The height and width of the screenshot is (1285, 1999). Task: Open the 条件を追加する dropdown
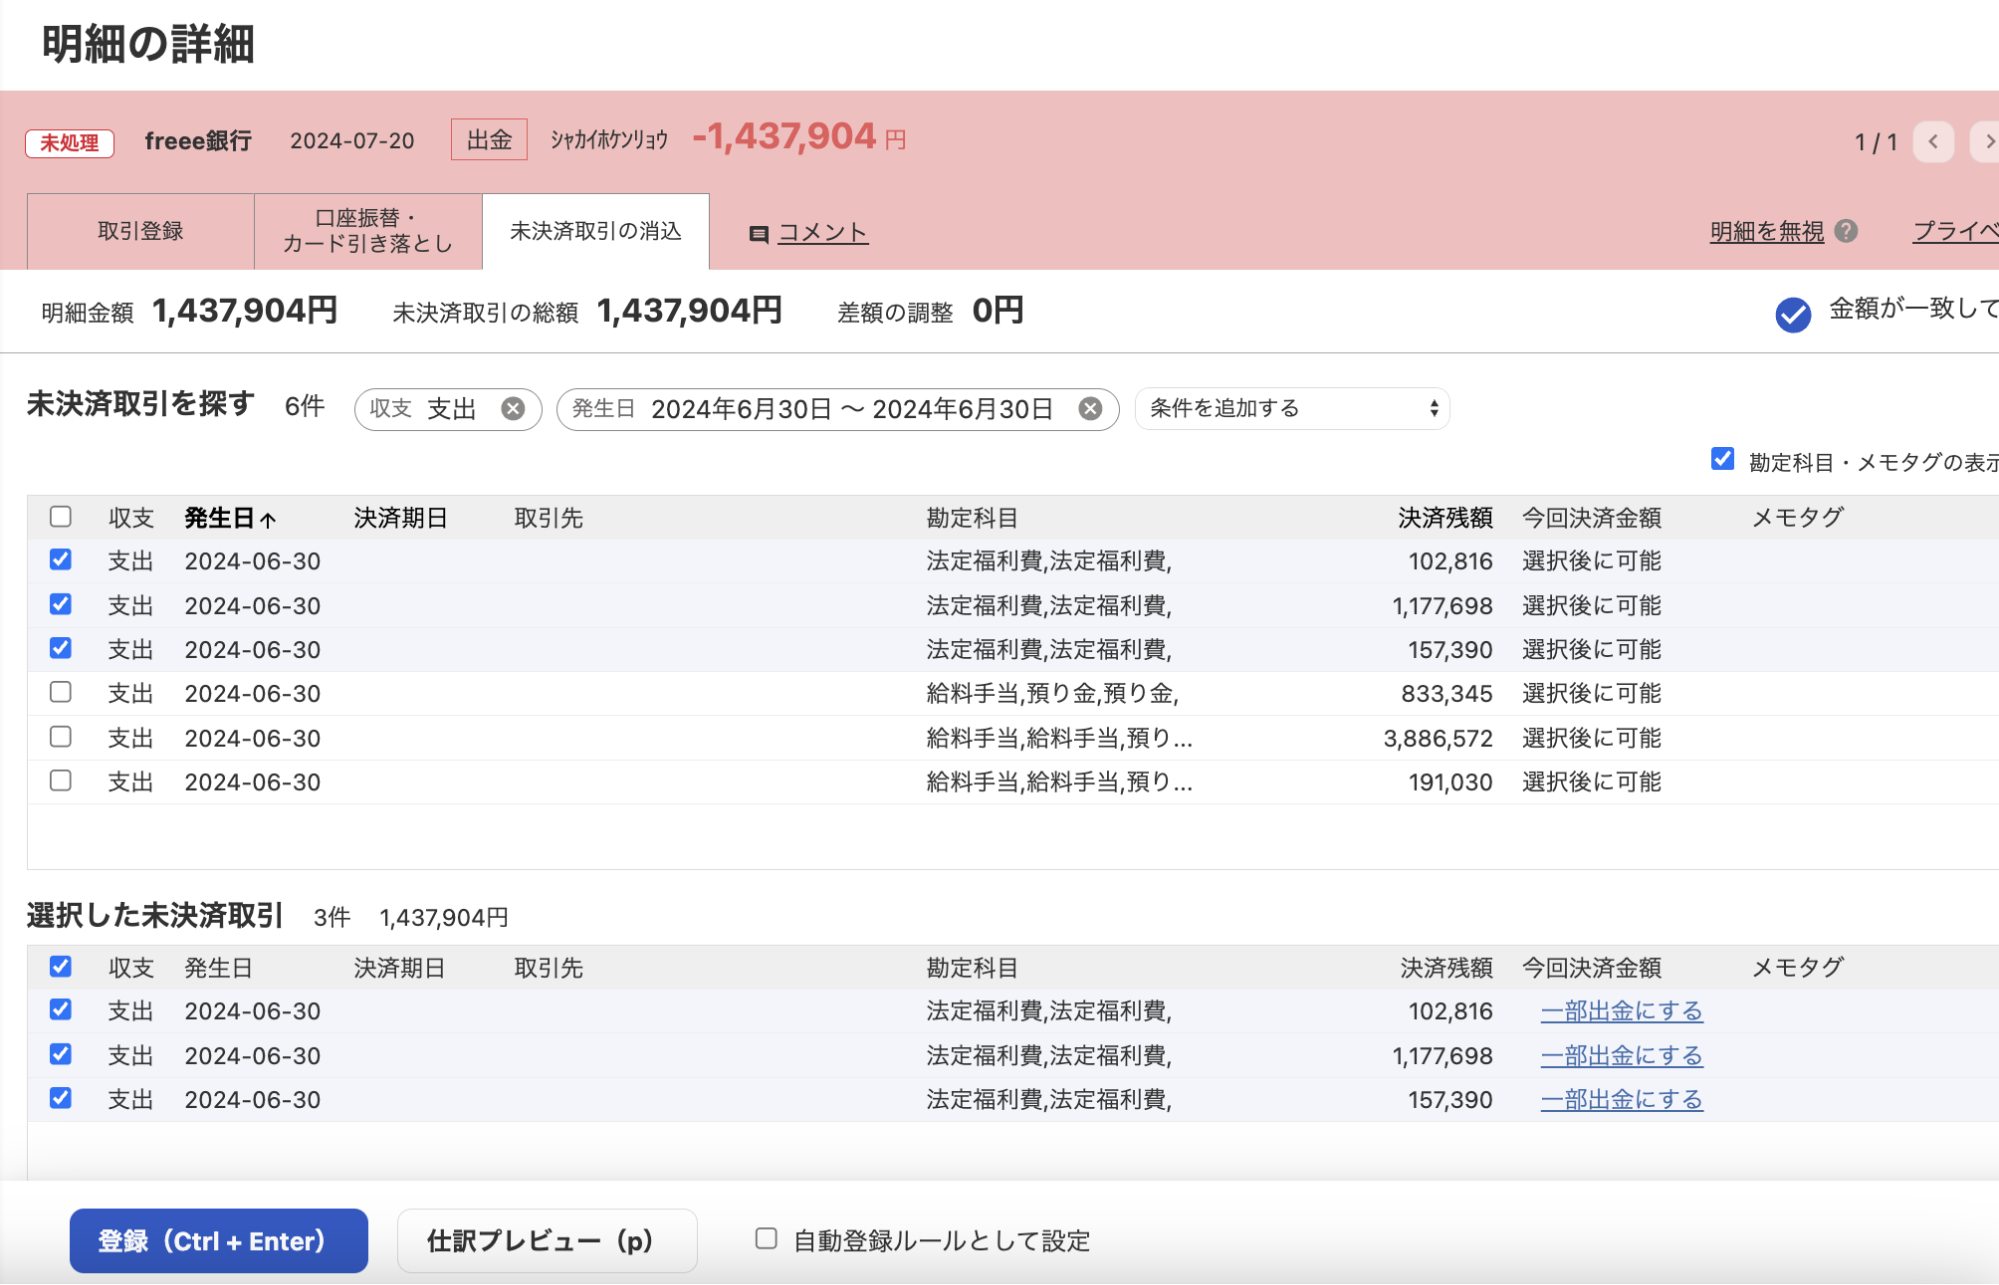pos(1292,409)
